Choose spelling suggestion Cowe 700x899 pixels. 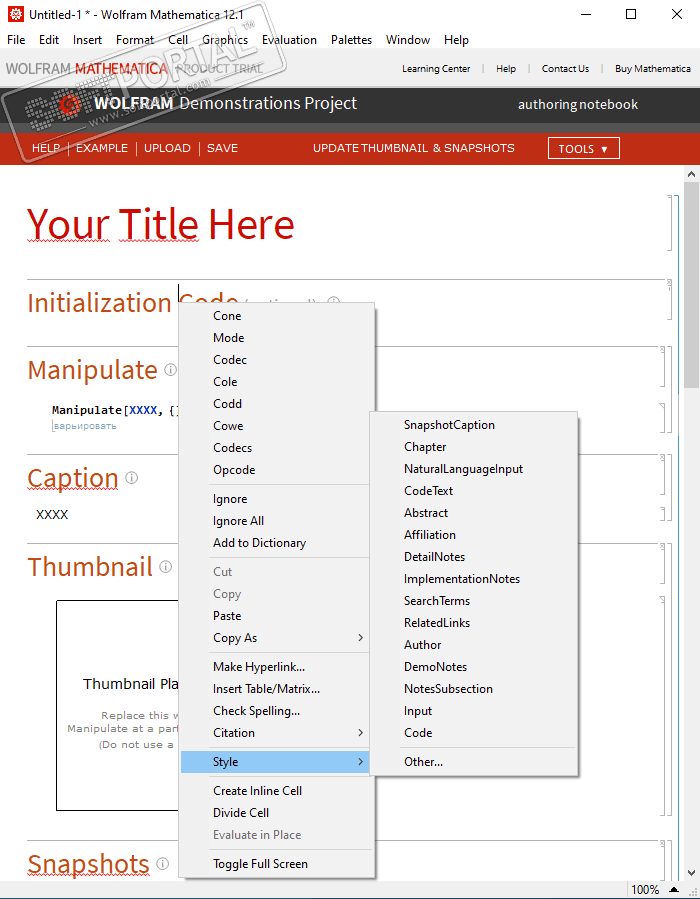click(277, 426)
